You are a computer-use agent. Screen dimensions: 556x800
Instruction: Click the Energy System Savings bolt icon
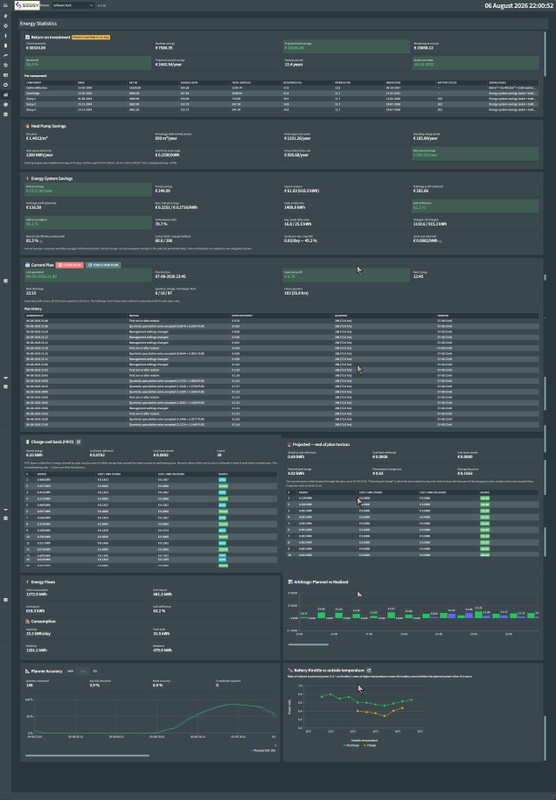[28, 179]
